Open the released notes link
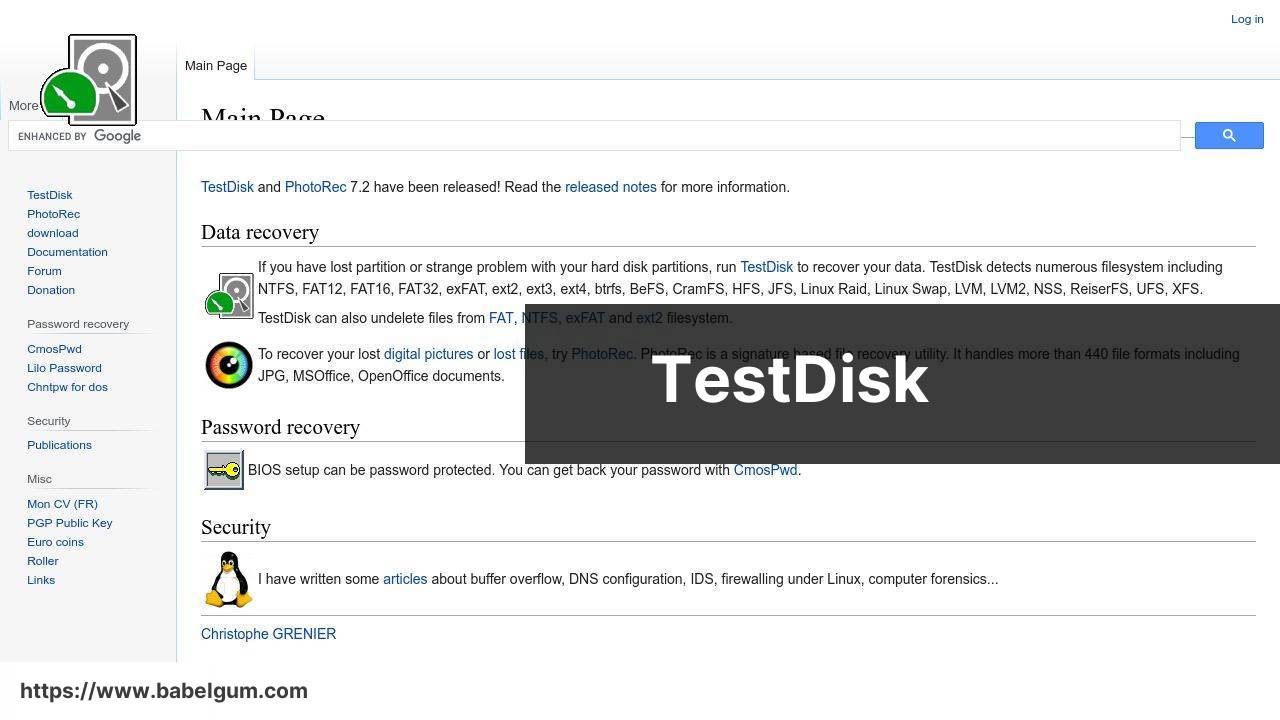This screenshot has width=1280, height=720. [611, 187]
